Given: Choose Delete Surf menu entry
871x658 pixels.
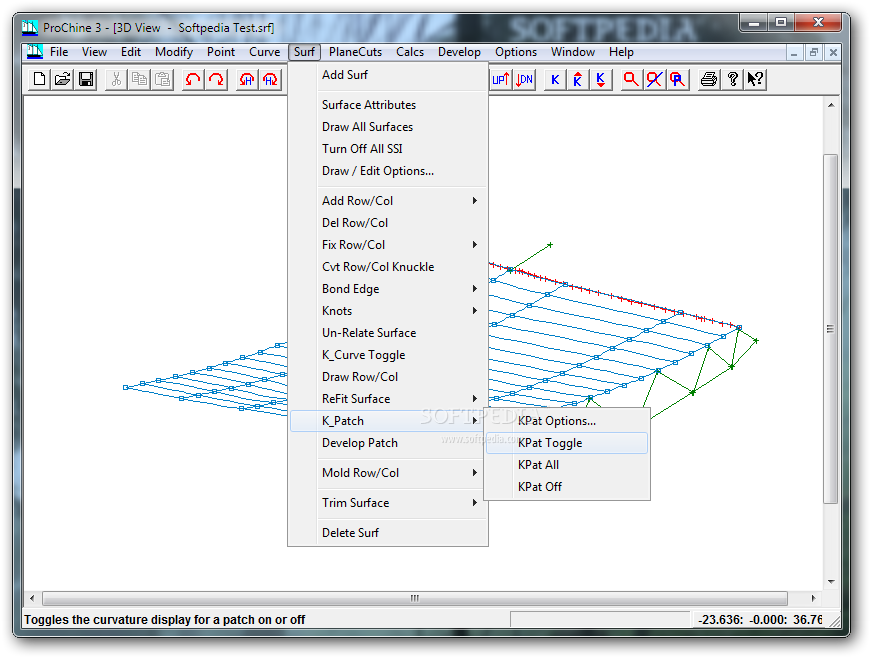Looking at the screenshot, I should pyautogui.click(x=388, y=533).
